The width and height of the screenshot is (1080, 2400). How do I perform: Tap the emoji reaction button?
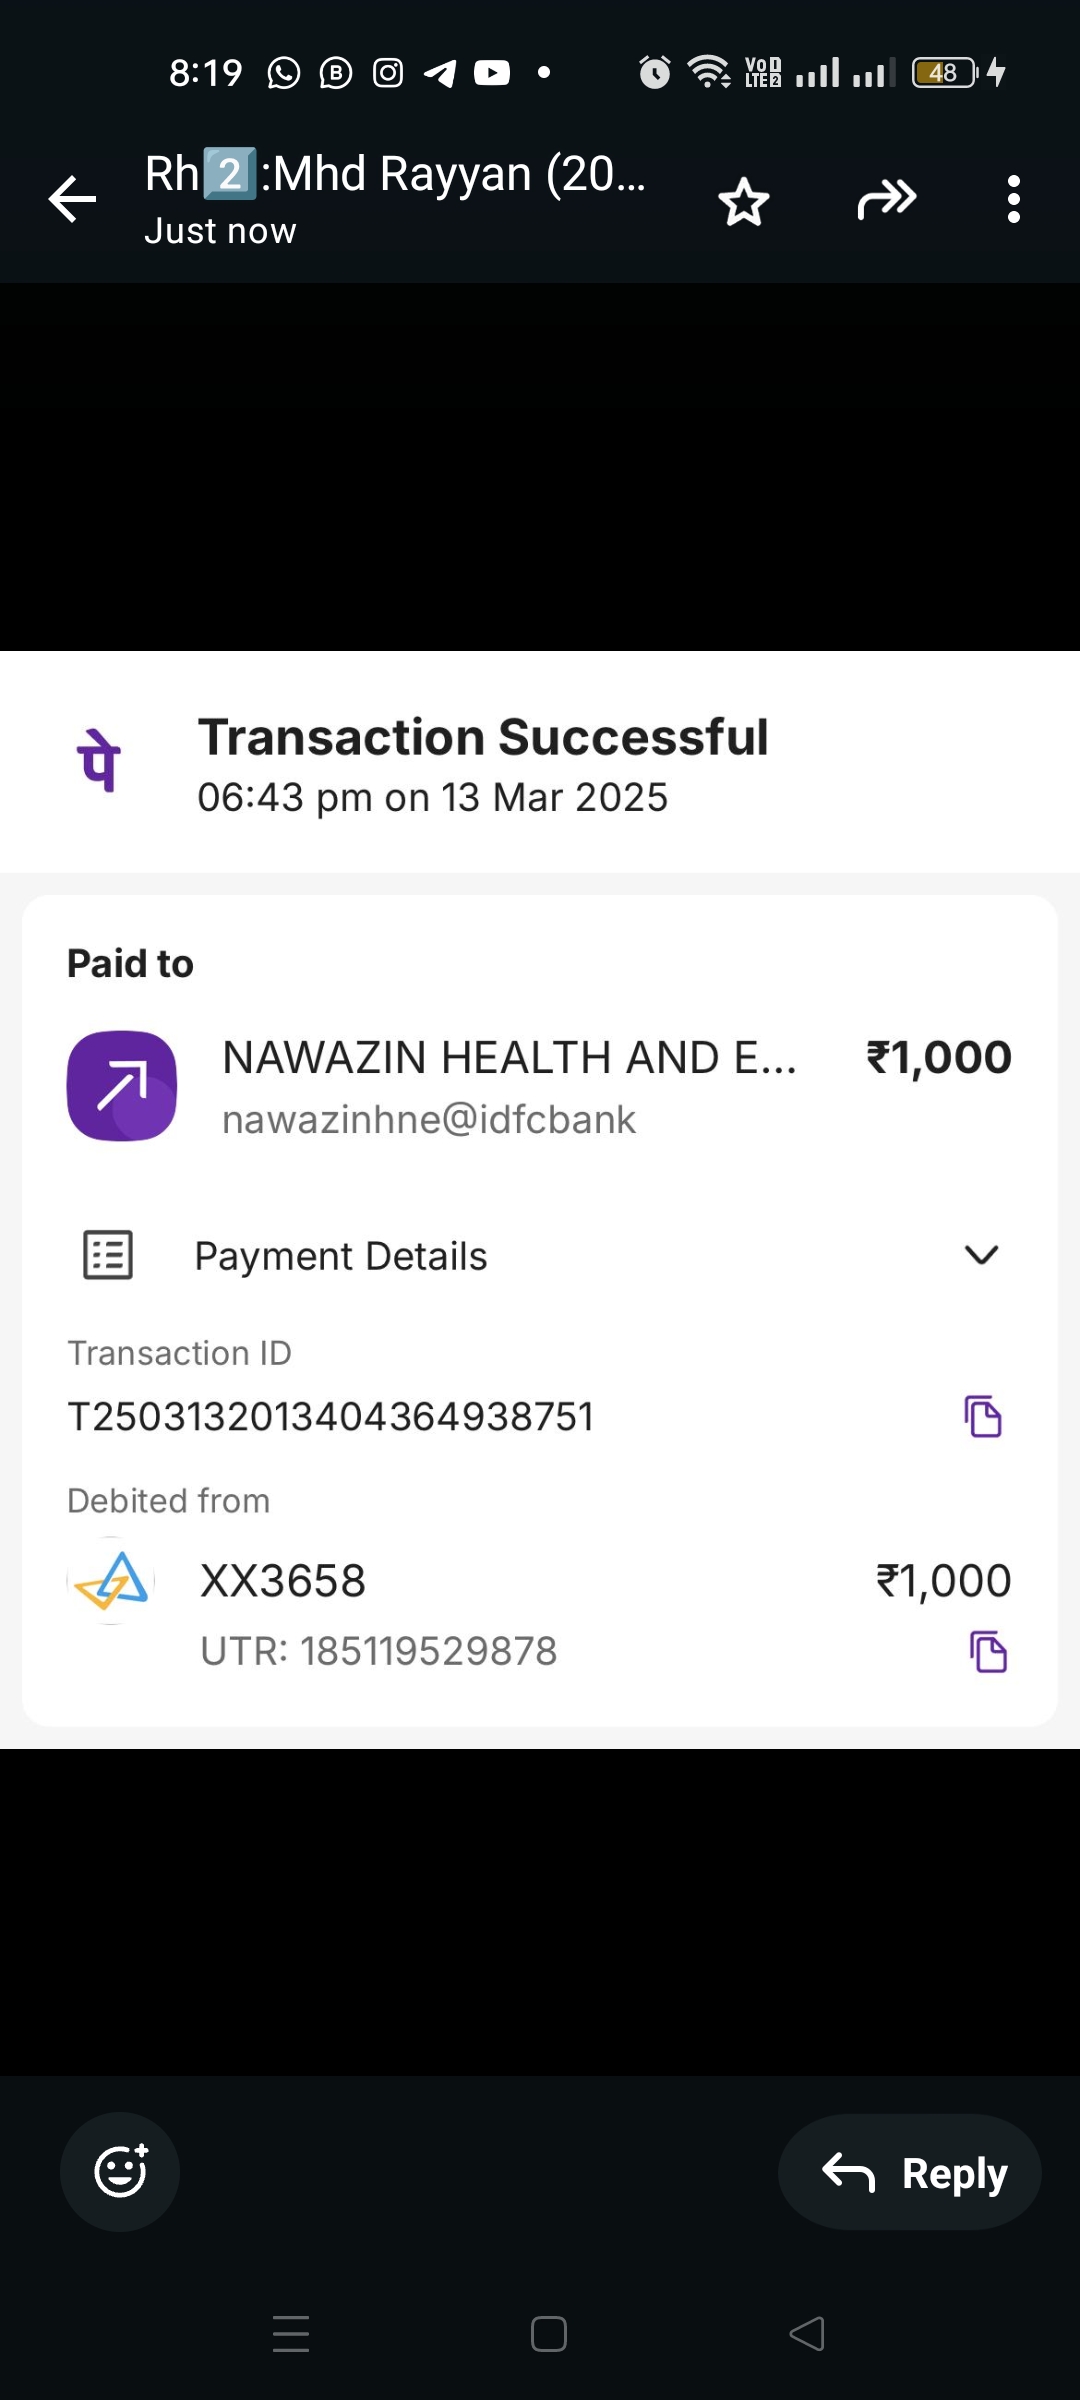[x=120, y=2171]
